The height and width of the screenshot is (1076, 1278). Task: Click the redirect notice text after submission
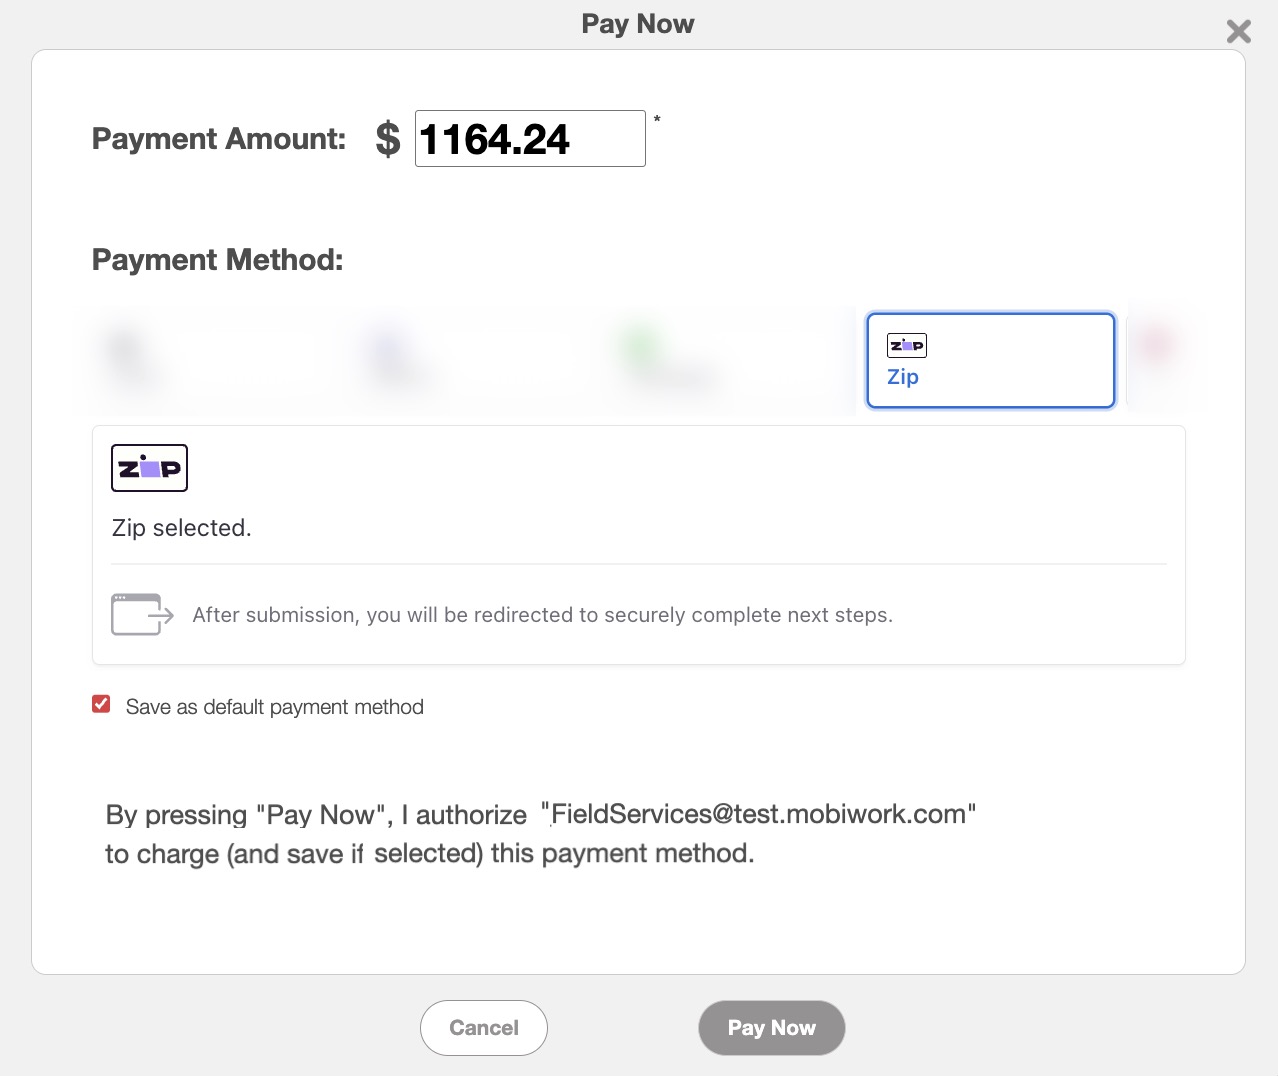tap(542, 615)
